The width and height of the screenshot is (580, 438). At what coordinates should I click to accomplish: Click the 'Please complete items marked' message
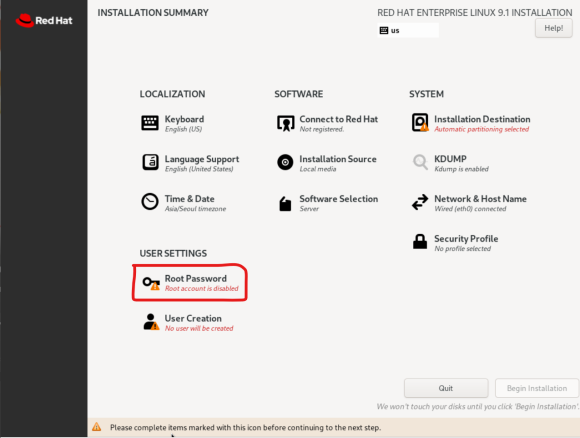[245, 427]
